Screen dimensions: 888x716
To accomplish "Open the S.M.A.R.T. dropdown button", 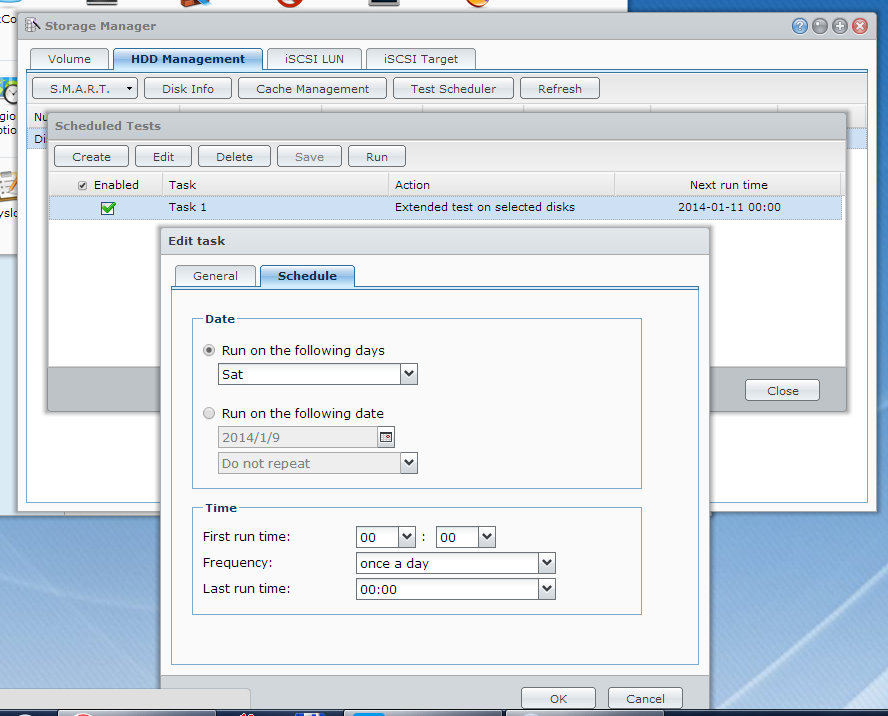I will [85, 89].
